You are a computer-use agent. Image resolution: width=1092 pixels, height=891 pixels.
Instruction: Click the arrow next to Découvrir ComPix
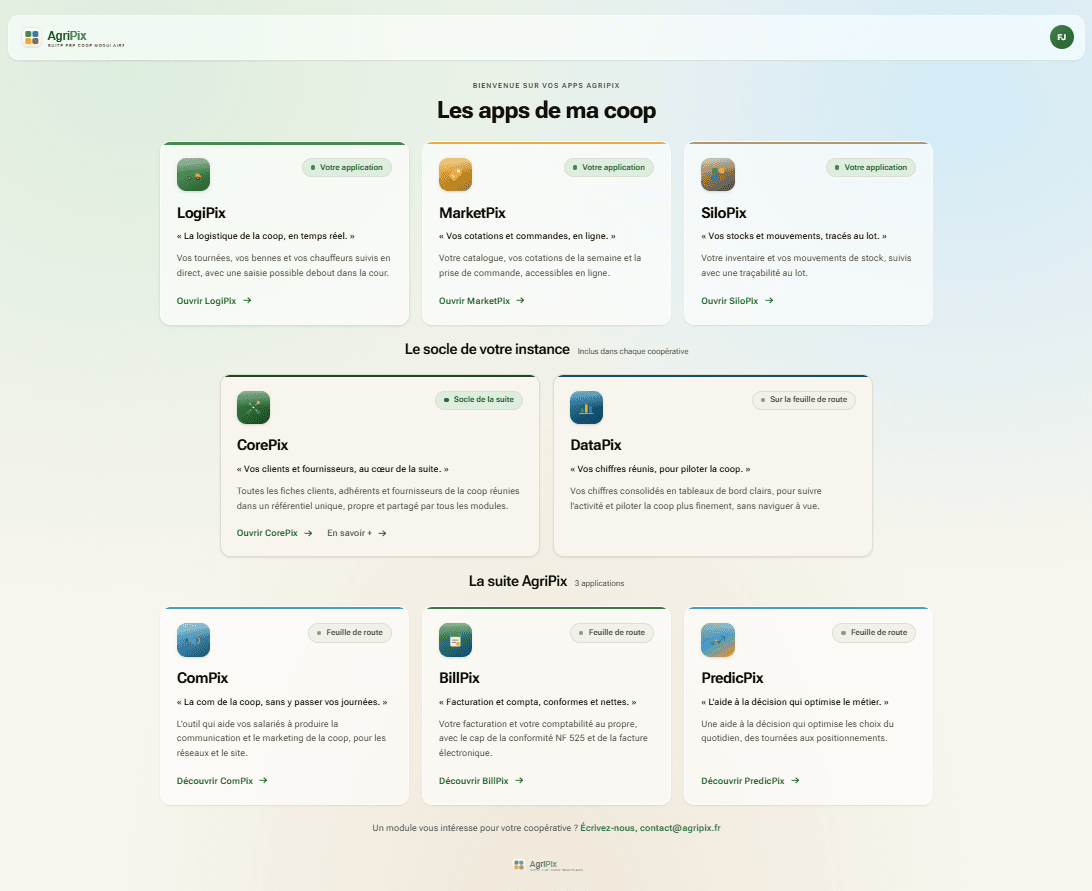(263, 780)
